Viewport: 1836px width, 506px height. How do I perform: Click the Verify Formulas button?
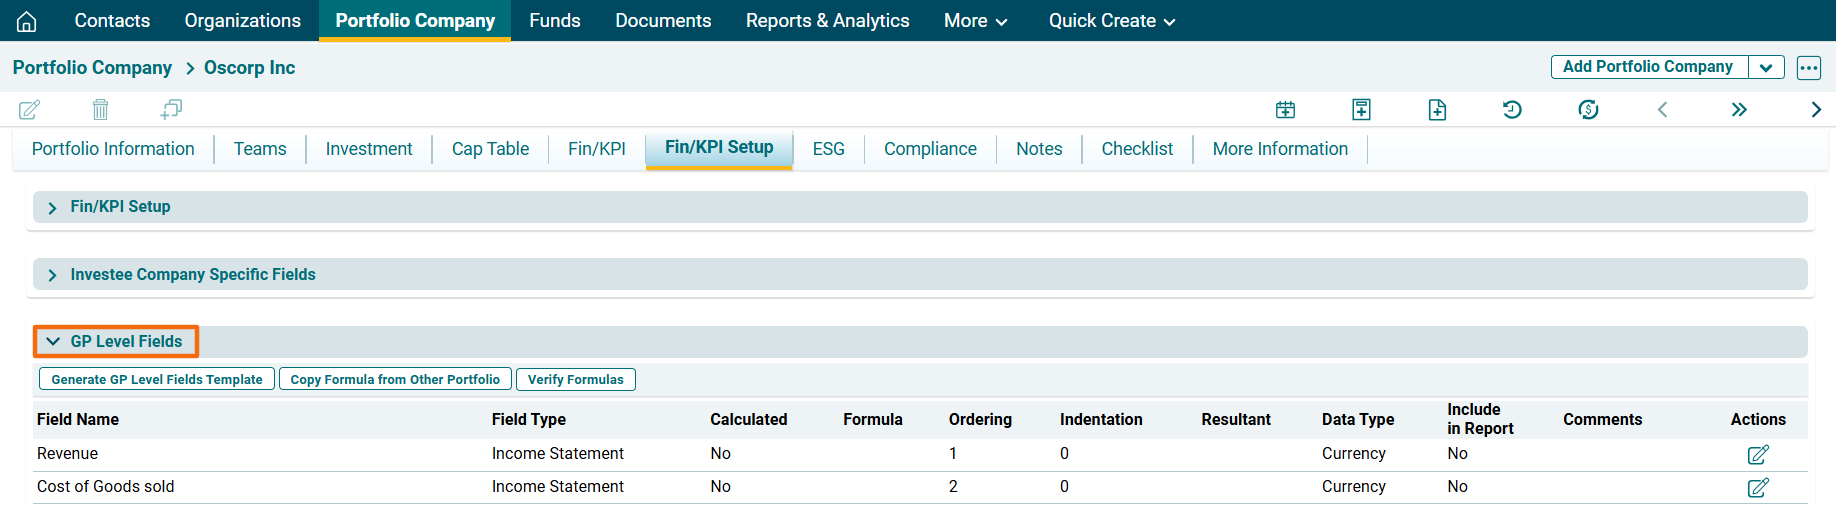coord(575,380)
